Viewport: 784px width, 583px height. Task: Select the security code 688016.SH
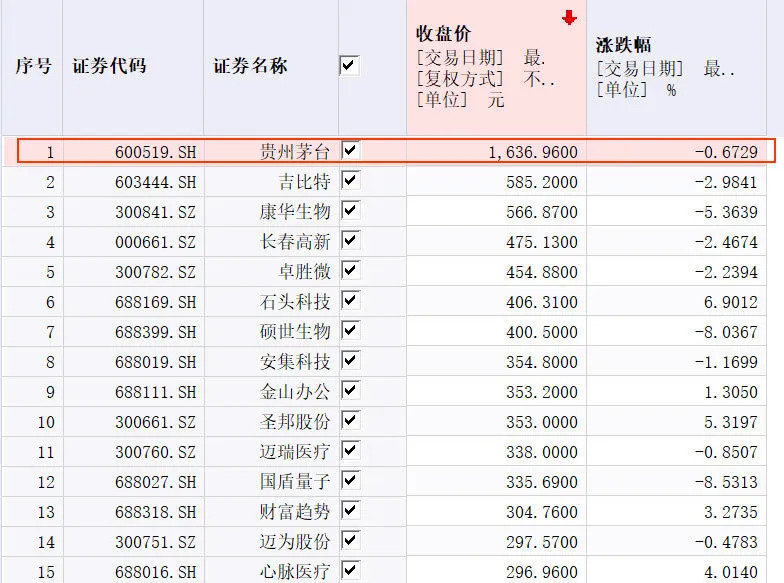[156, 572]
